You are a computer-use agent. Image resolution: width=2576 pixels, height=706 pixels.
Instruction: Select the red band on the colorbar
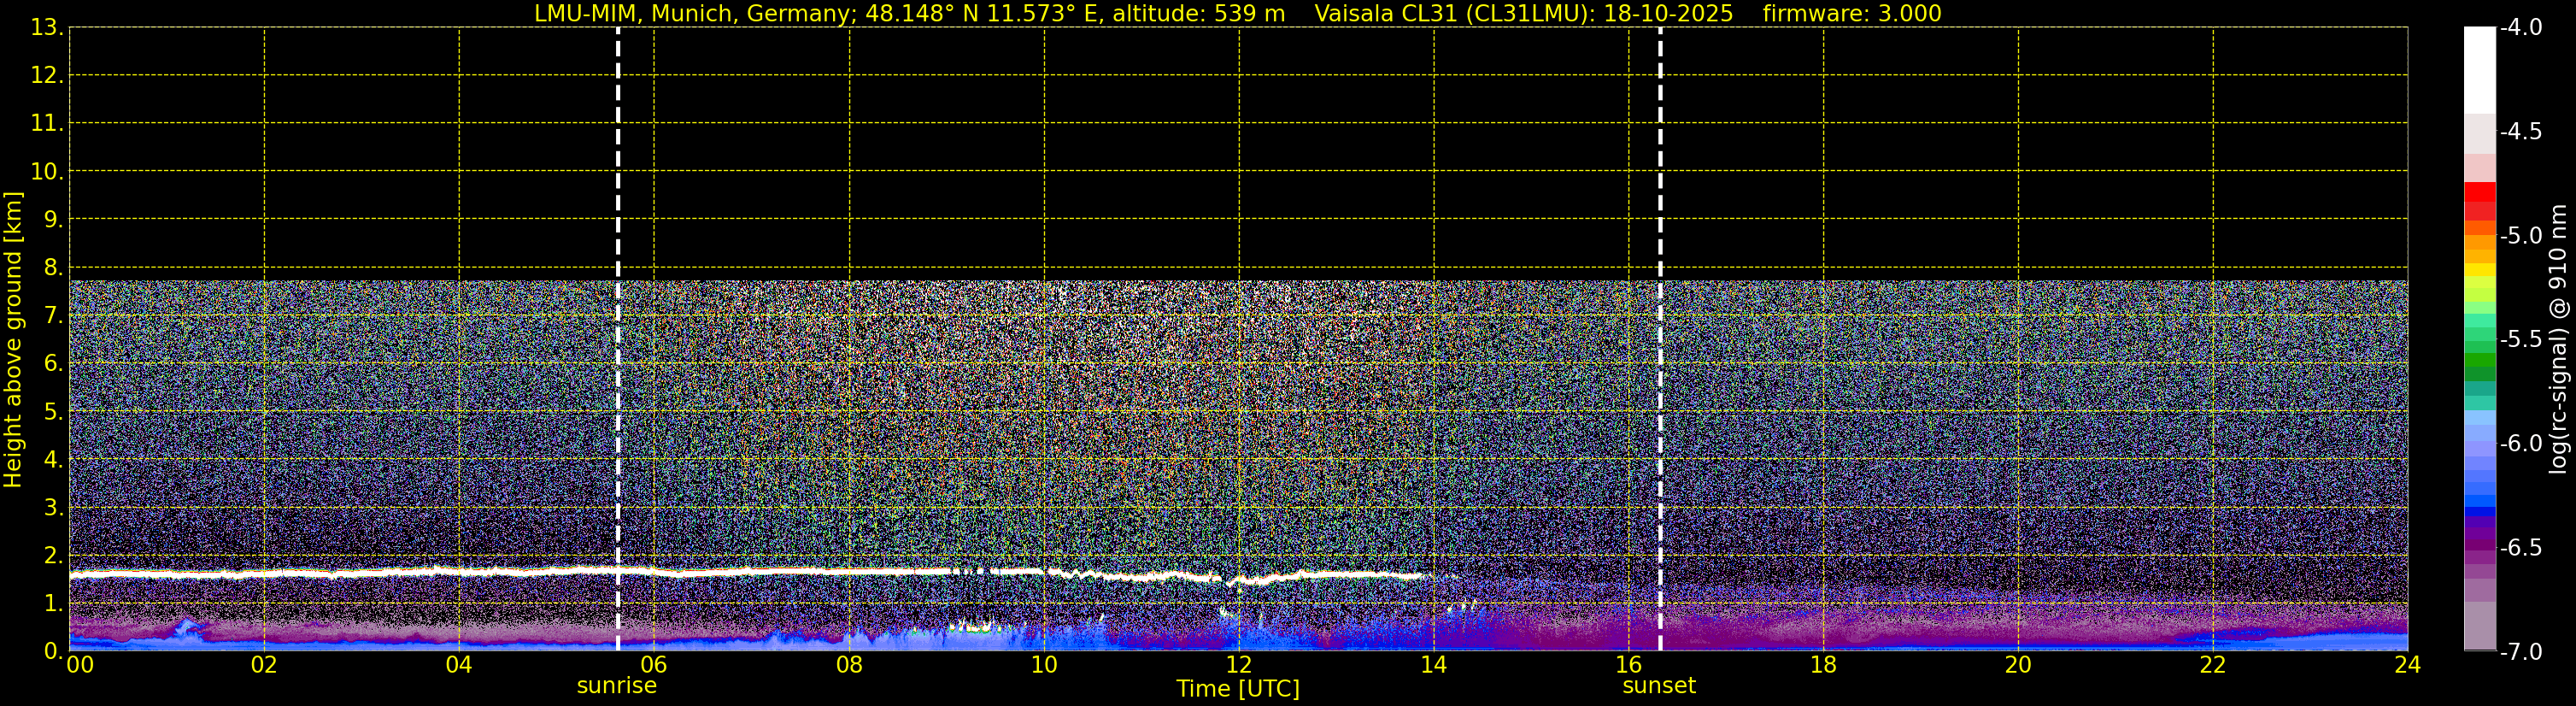pyautogui.click(x=2480, y=192)
